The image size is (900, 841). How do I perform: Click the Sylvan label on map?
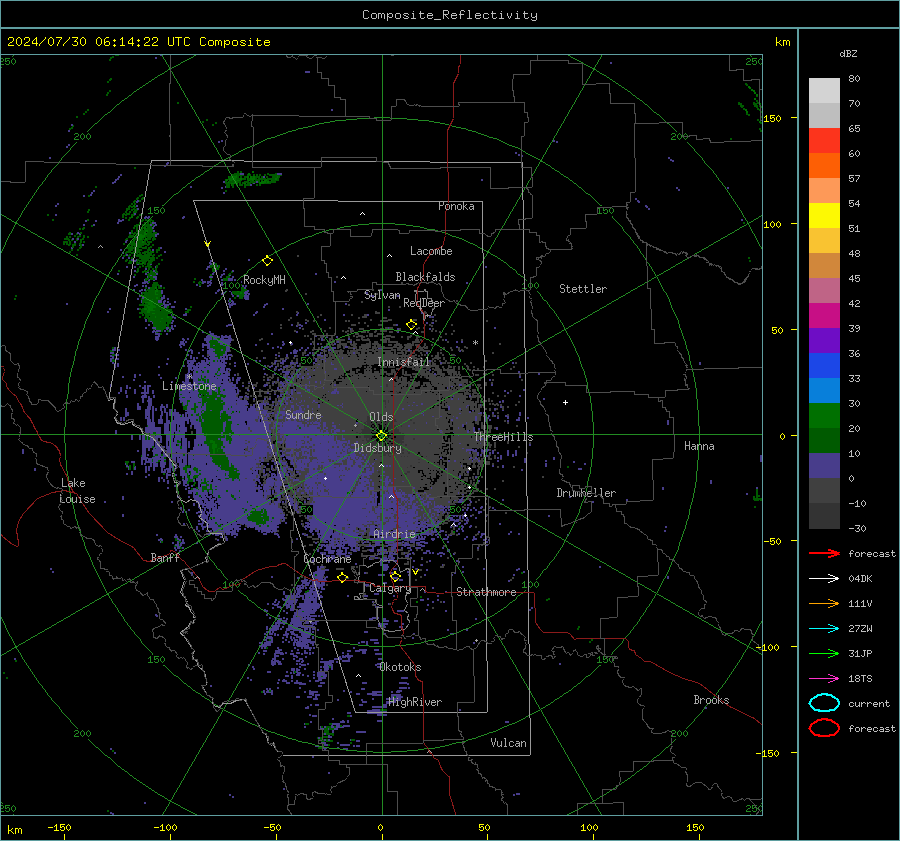382,295
